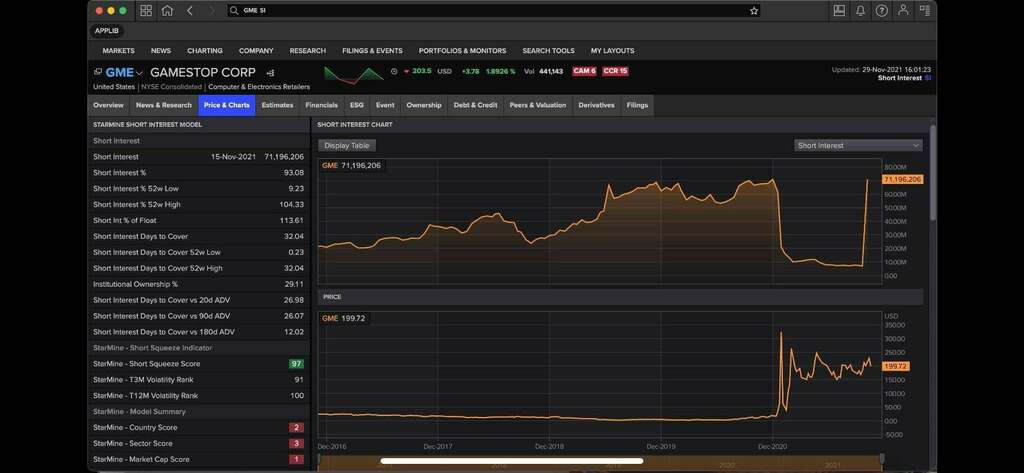Switch to the Estimates tab

click(x=278, y=105)
